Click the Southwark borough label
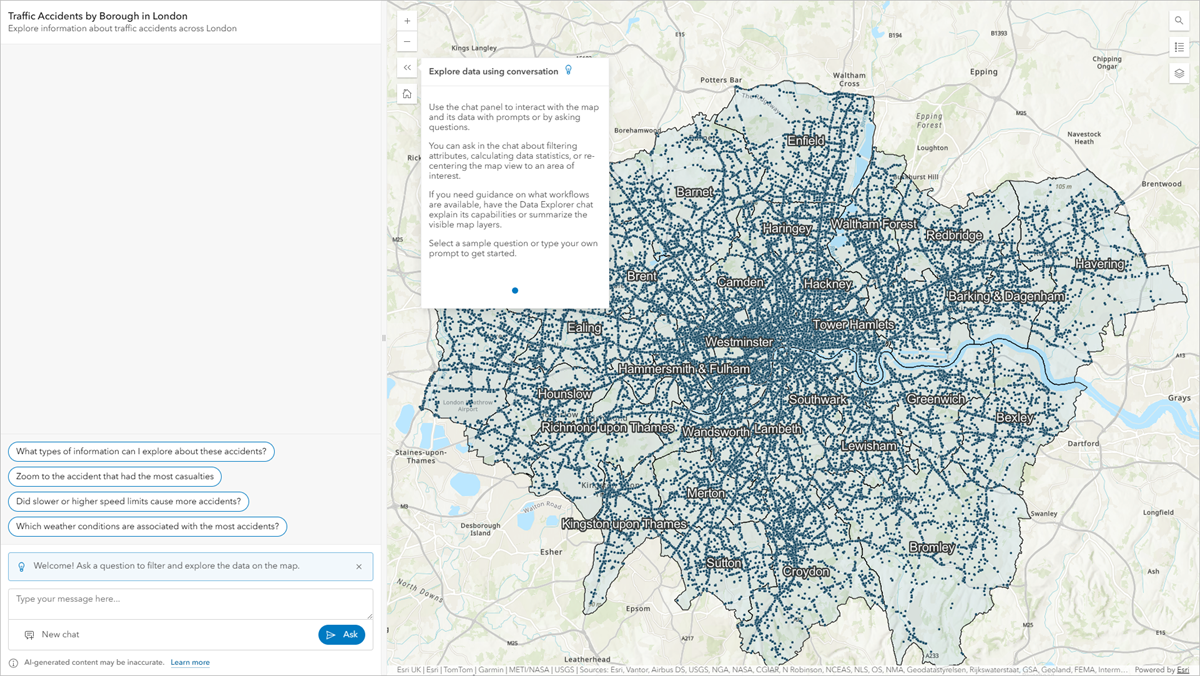 (818, 399)
